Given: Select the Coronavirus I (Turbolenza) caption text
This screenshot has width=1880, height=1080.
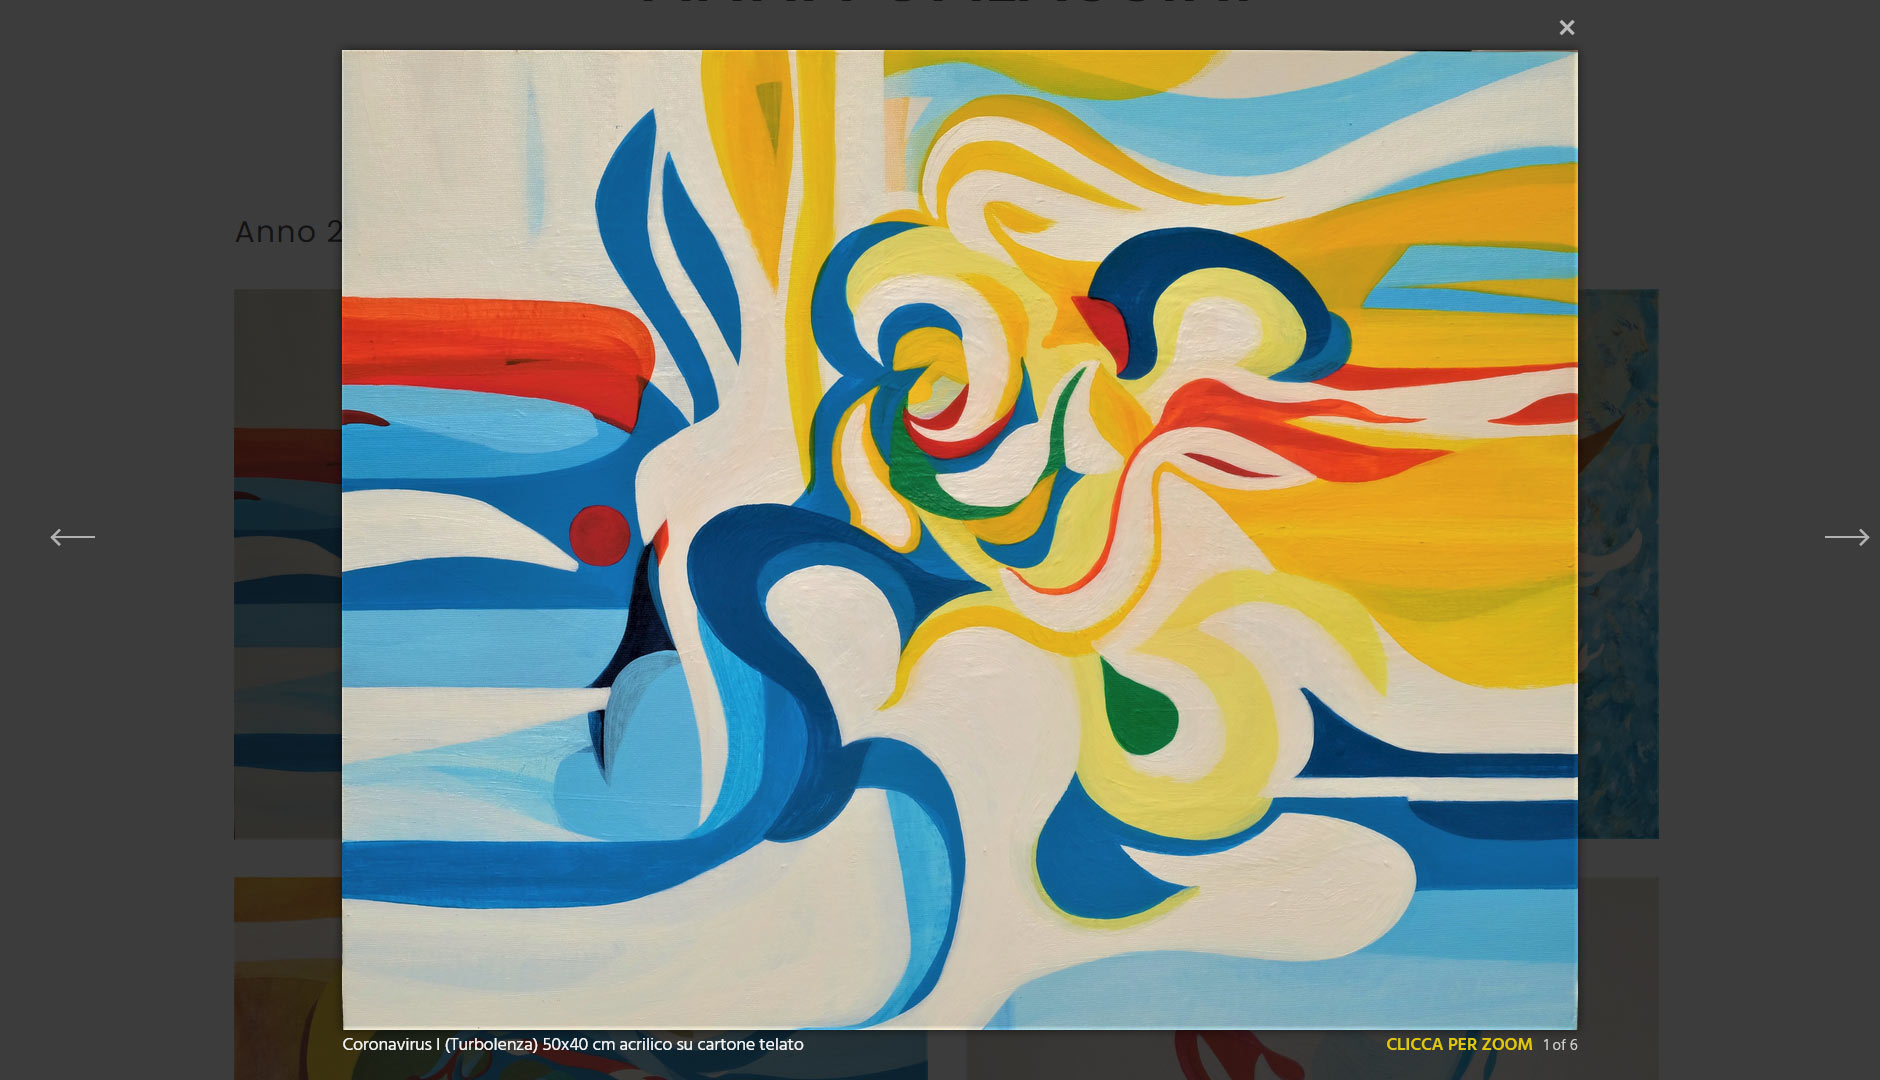Looking at the screenshot, I should coord(573,1044).
